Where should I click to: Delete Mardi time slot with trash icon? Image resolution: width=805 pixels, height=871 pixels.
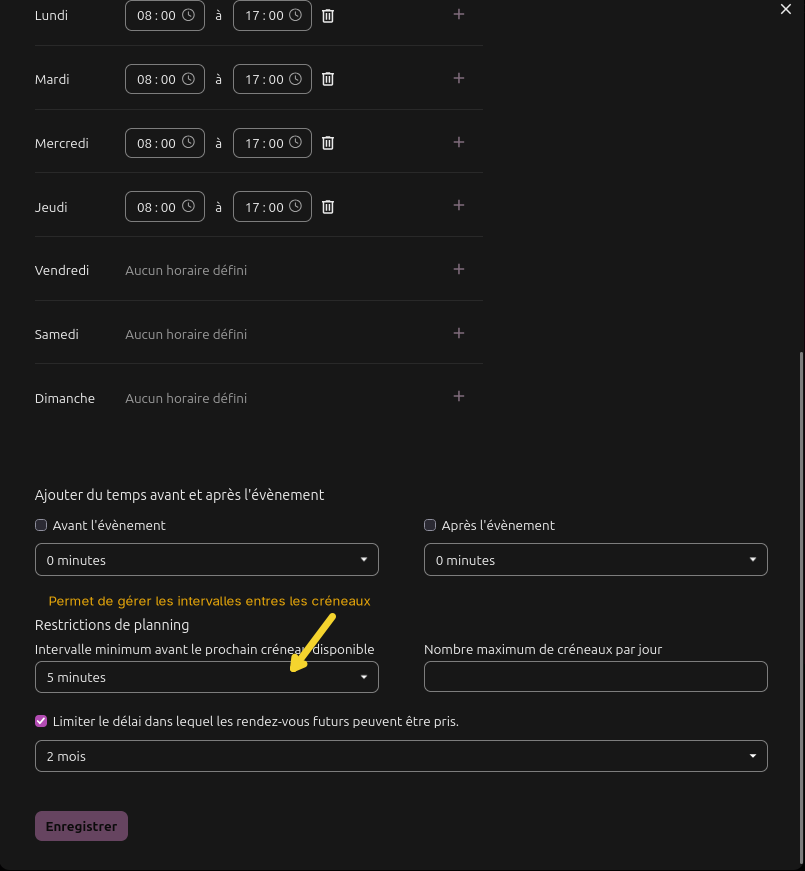[x=328, y=79]
